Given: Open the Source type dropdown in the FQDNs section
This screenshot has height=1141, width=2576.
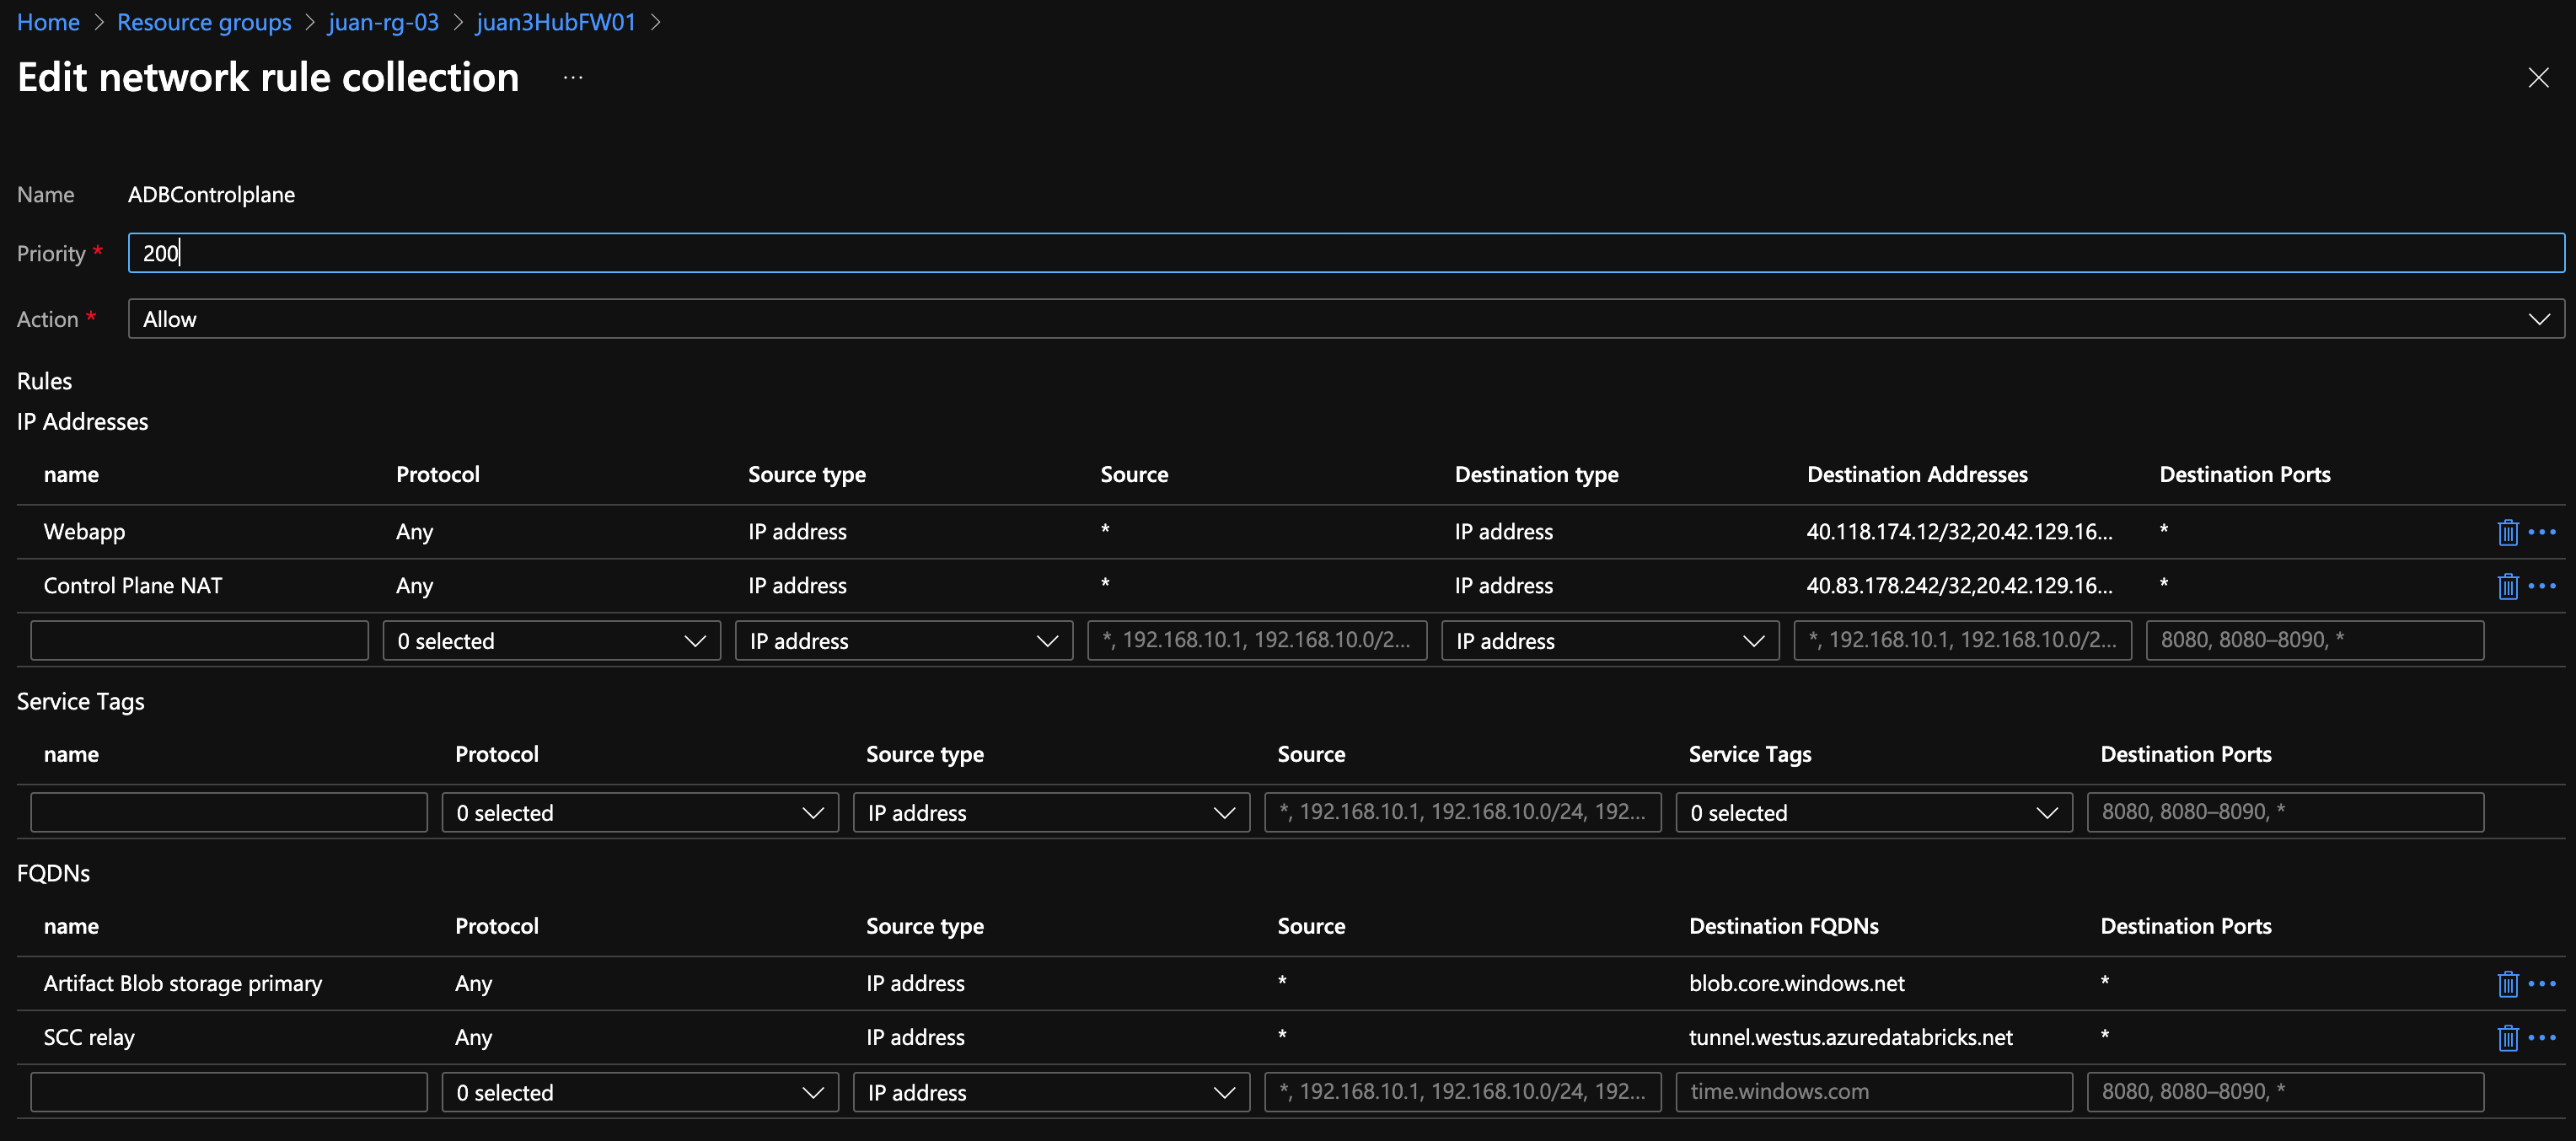Looking at the screenshot, I should pos(1050,1091).
